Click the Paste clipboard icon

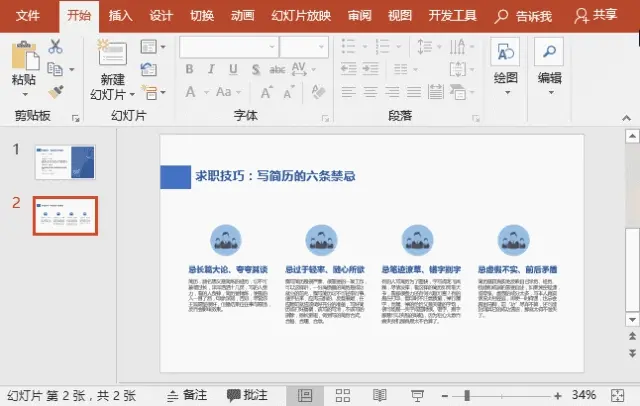25,55
